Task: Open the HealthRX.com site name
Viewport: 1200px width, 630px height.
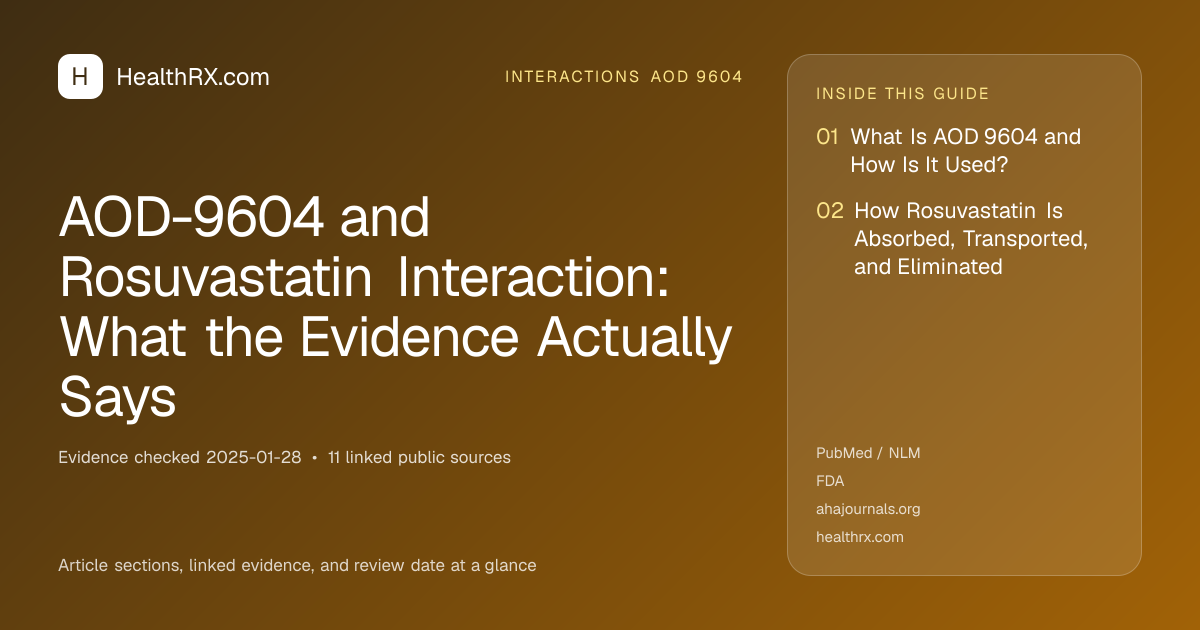Action: coord(193,77)
